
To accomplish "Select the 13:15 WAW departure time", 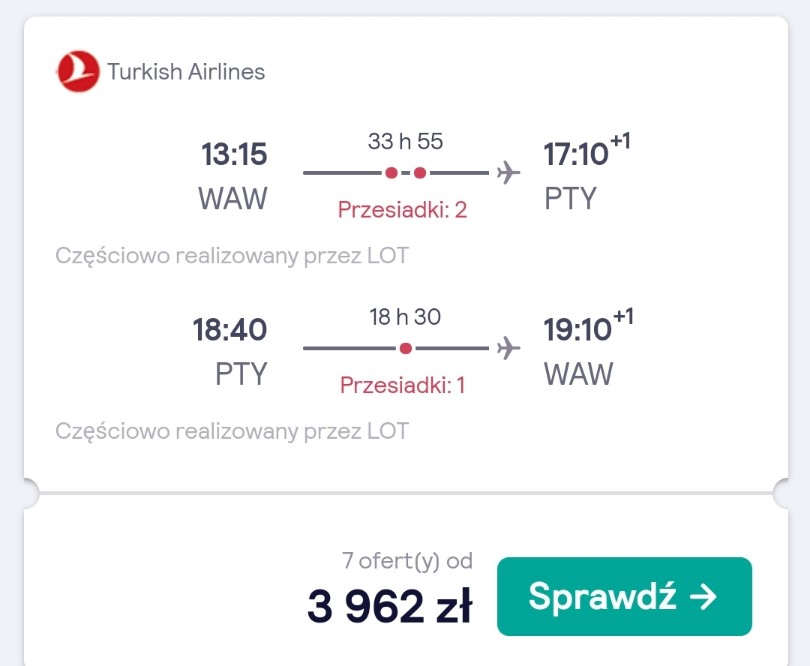I will tap(234, 154).
